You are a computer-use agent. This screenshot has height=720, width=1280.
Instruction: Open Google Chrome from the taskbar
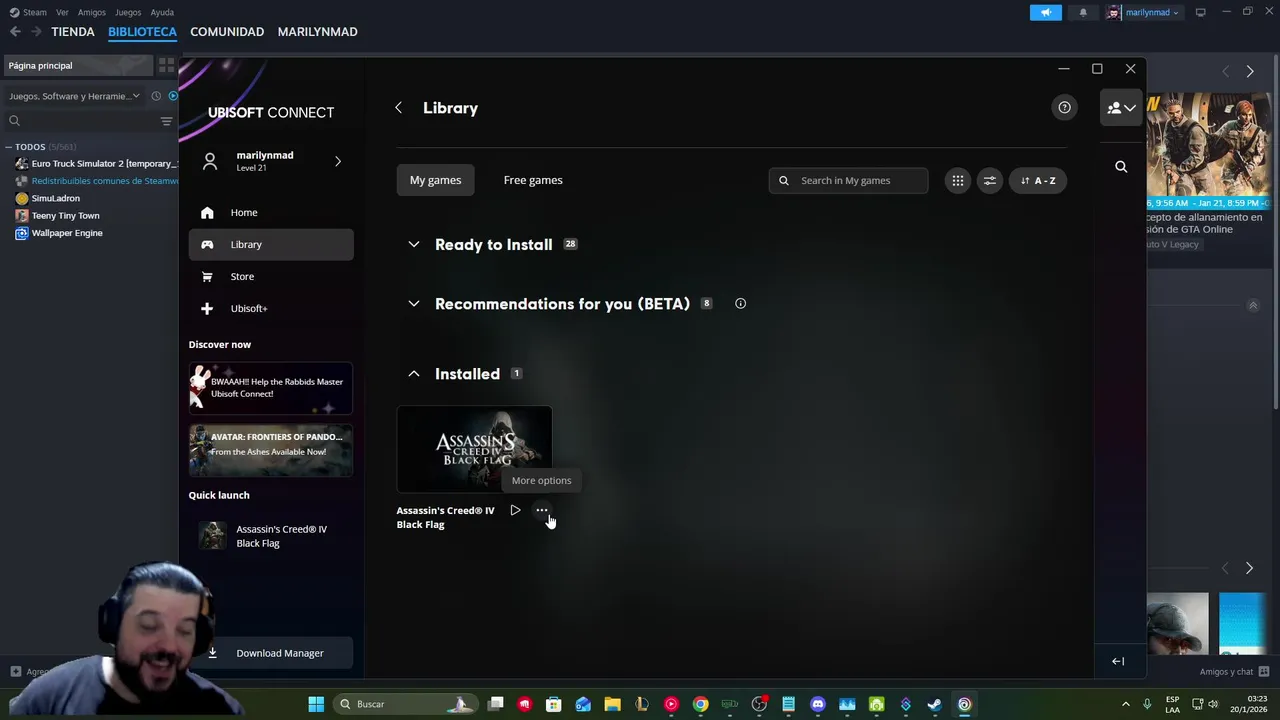point(701,704)
